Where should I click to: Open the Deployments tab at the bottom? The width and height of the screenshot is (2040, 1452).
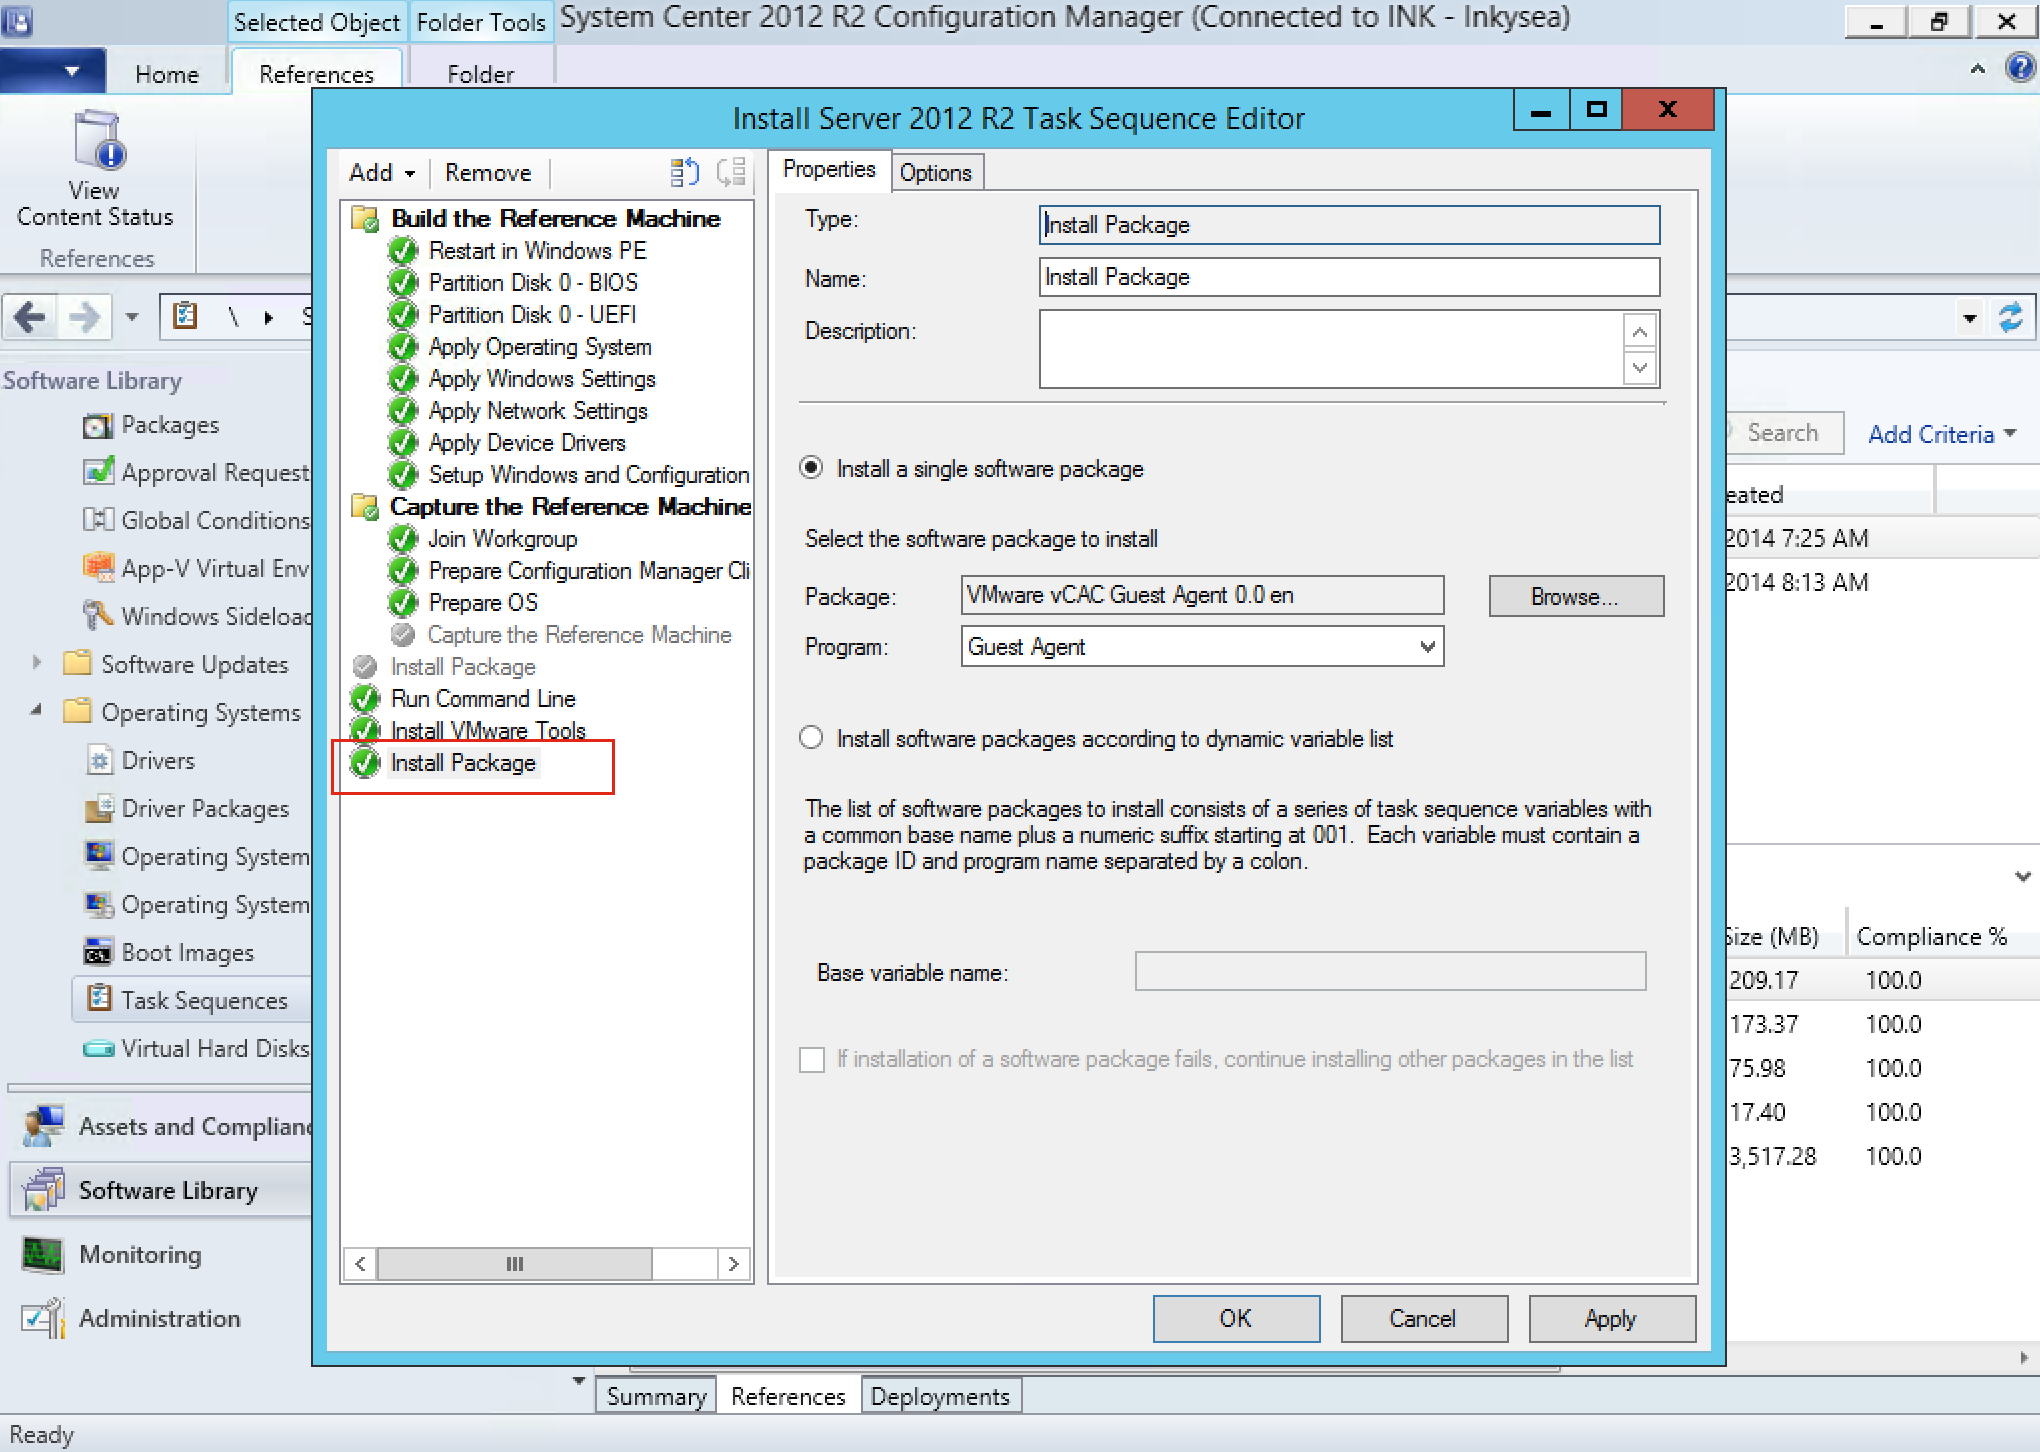click(x=939, y=1396)
